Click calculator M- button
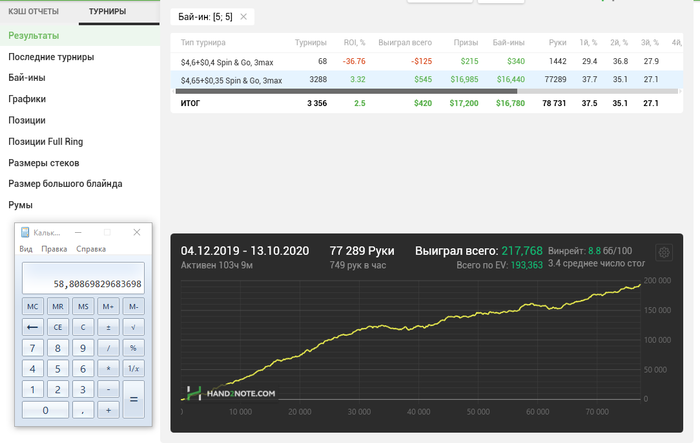 [x=133, y=306]
